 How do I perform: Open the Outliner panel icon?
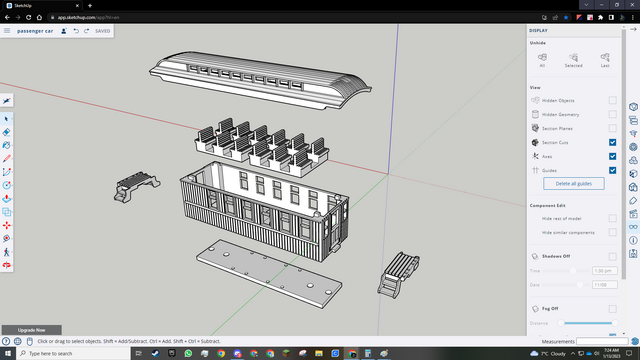tap(633, 120)
